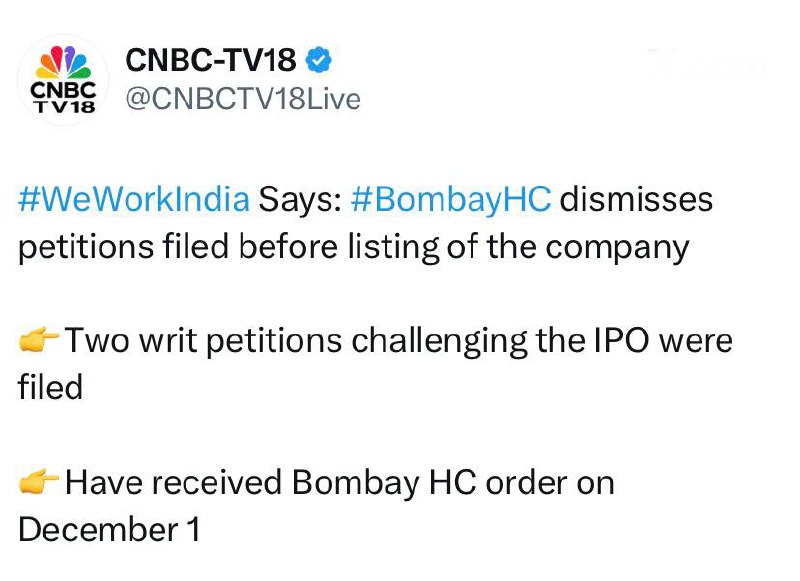Click the blue verified checkmark badge
This screenshot has width=800, height=581.
[x=318, y=60]
